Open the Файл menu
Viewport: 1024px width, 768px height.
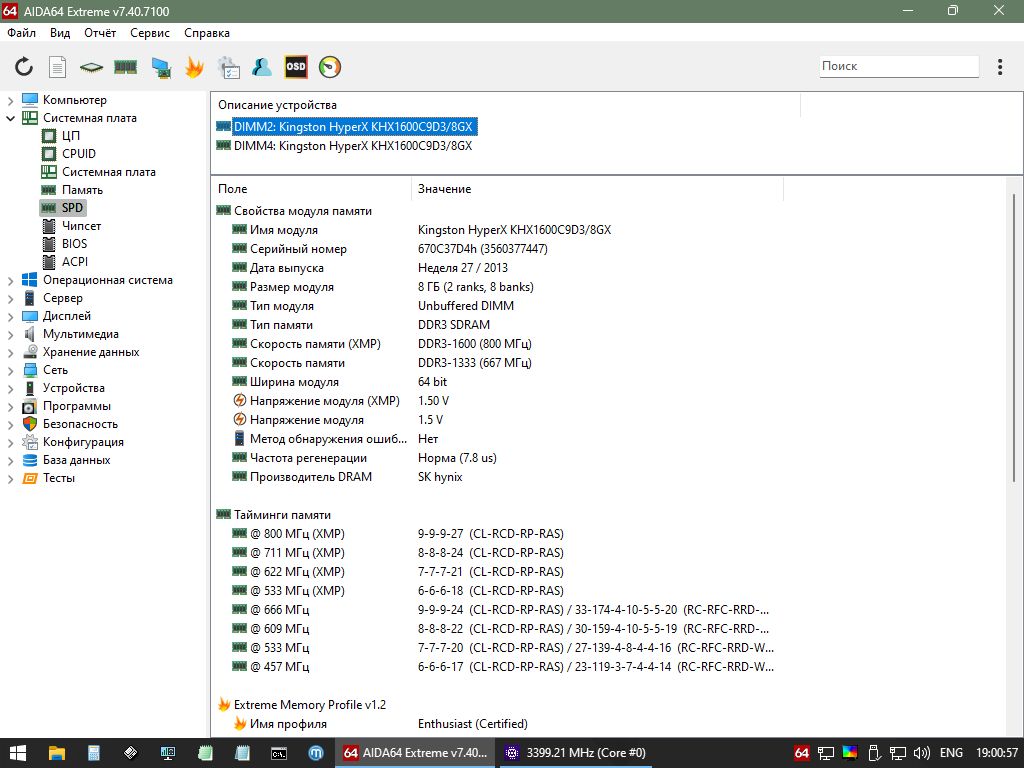(22, 33)
